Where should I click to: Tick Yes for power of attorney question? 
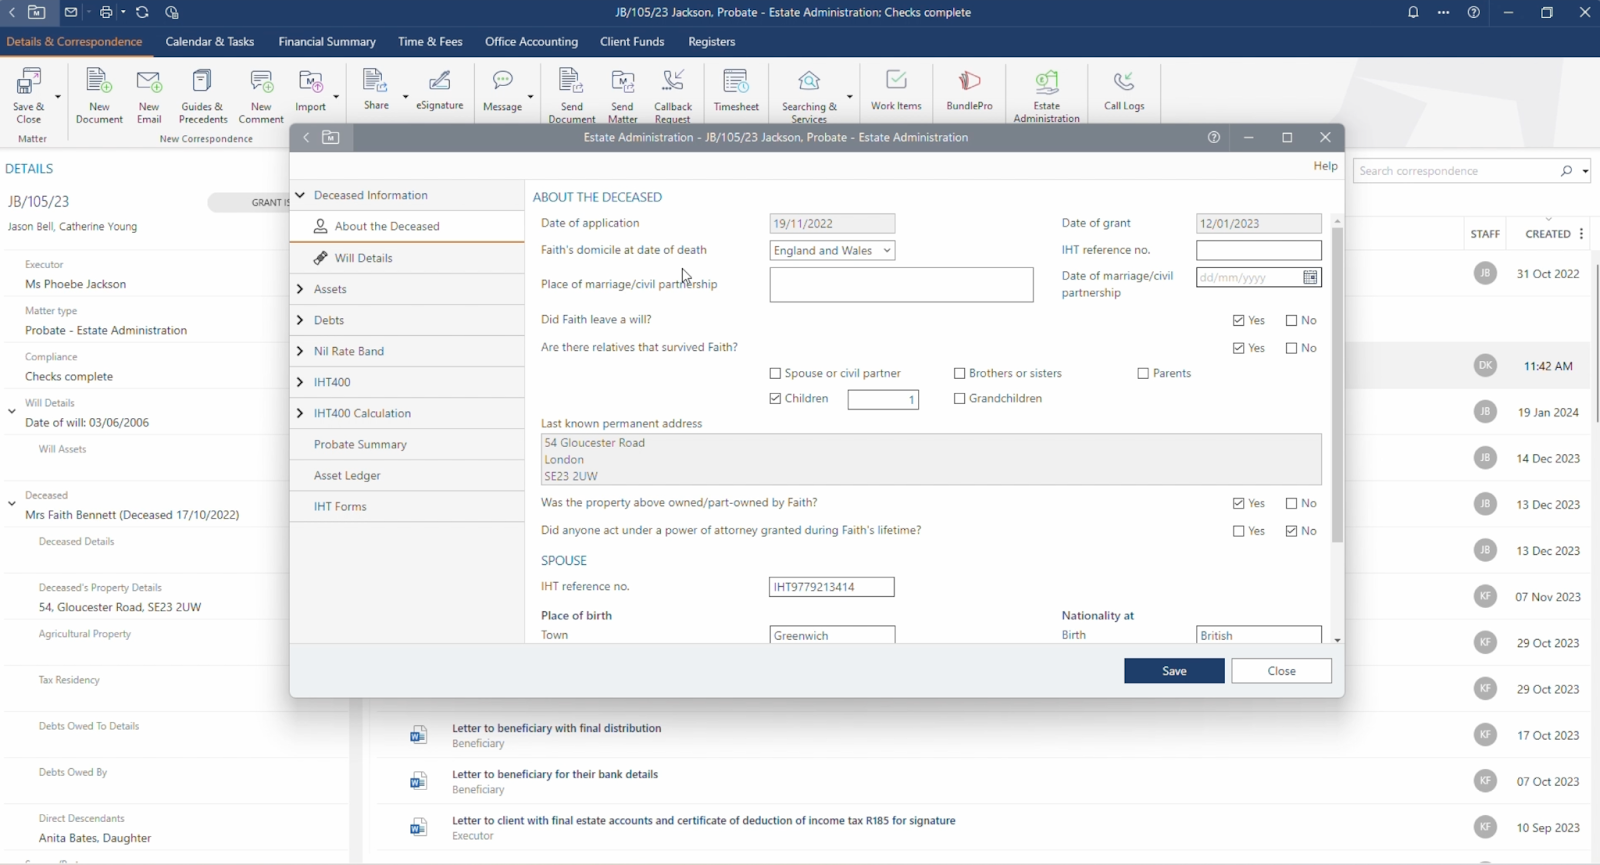tap(1239, 531)
